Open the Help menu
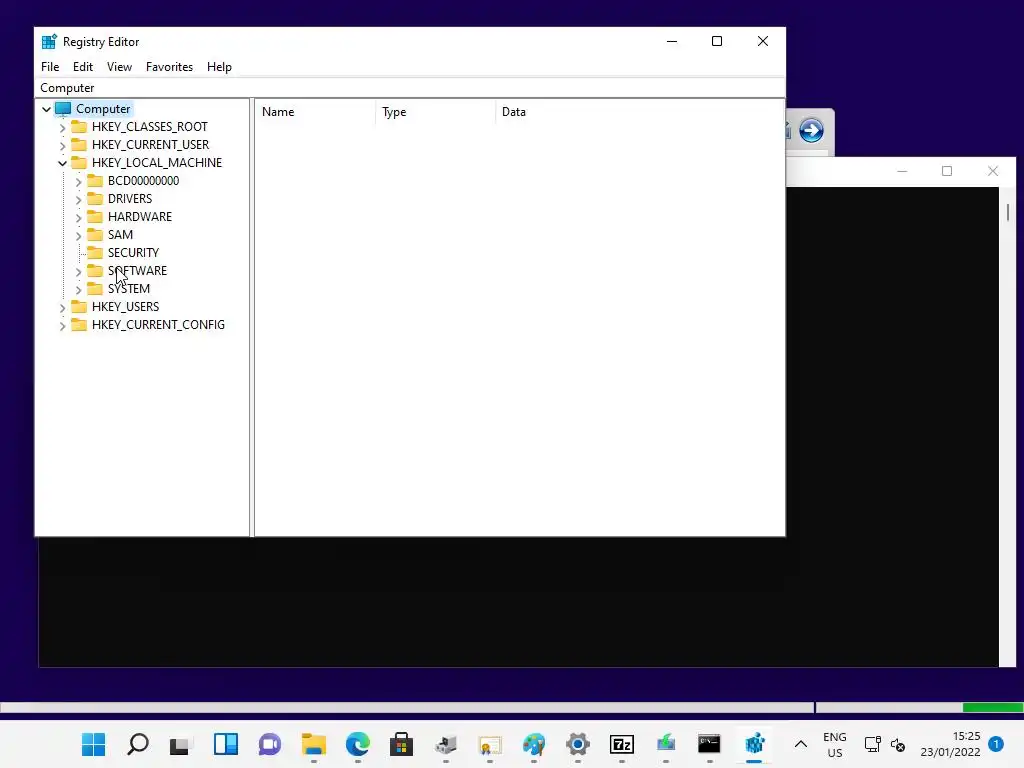Screen dimensions: 1024x768 [x=219, y=67]
